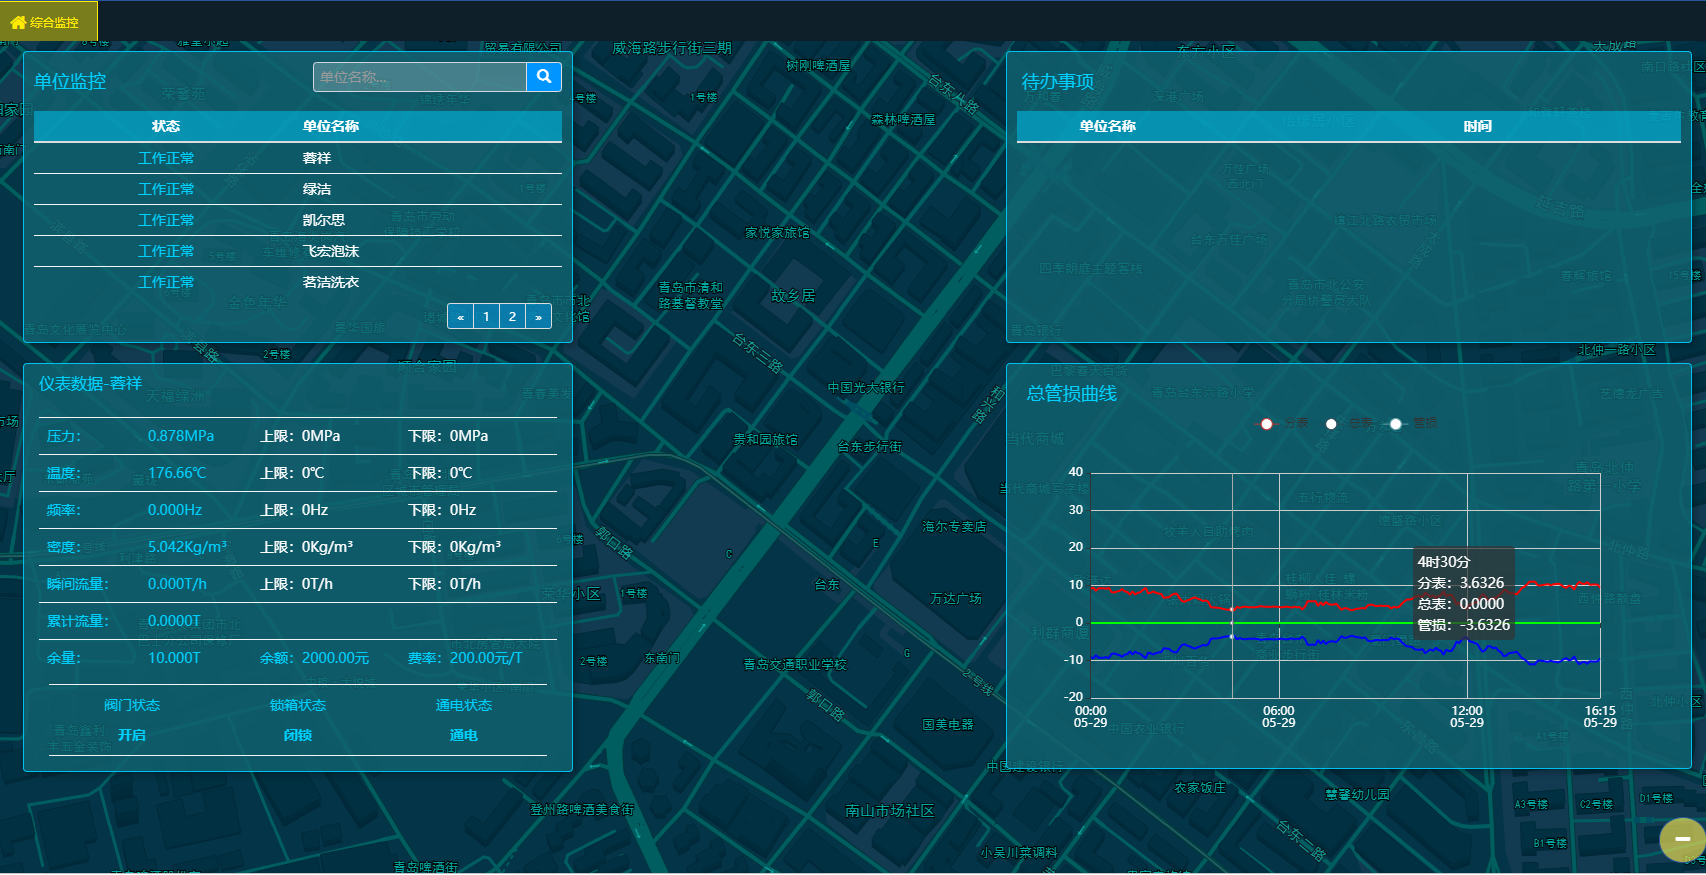The width and height of the screenshot is (1706, 875).
Task: Select the 绿洁 unit row
Action: pyautogui.click(x=317, y=189)
